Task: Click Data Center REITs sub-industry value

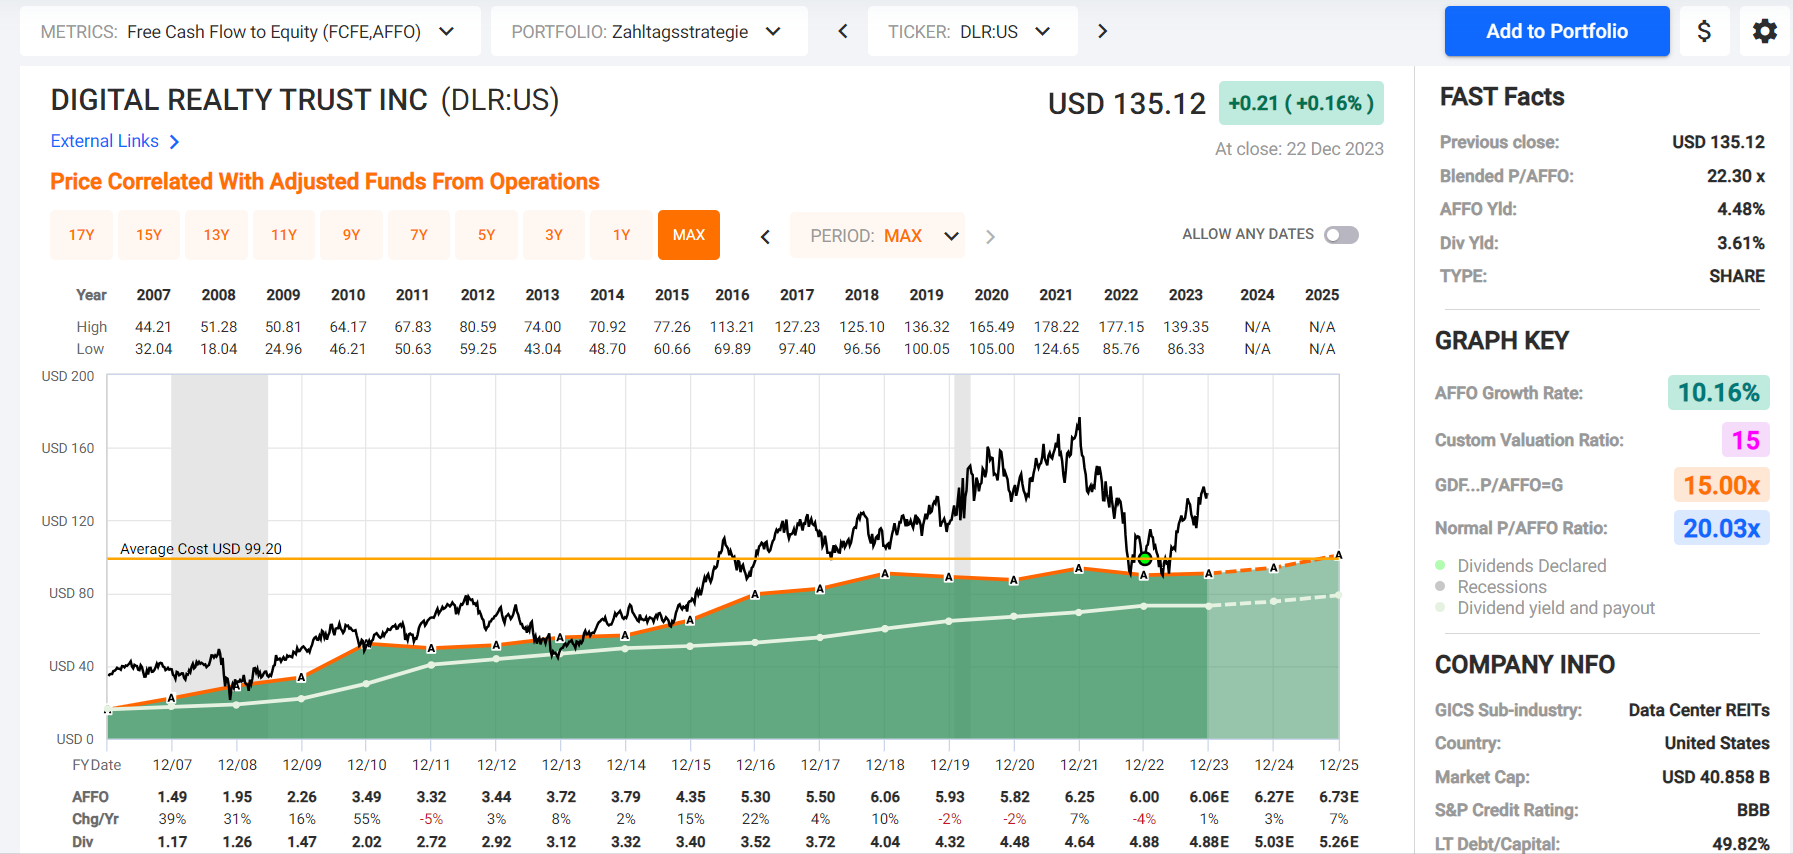Action: tap(1699, 710)
